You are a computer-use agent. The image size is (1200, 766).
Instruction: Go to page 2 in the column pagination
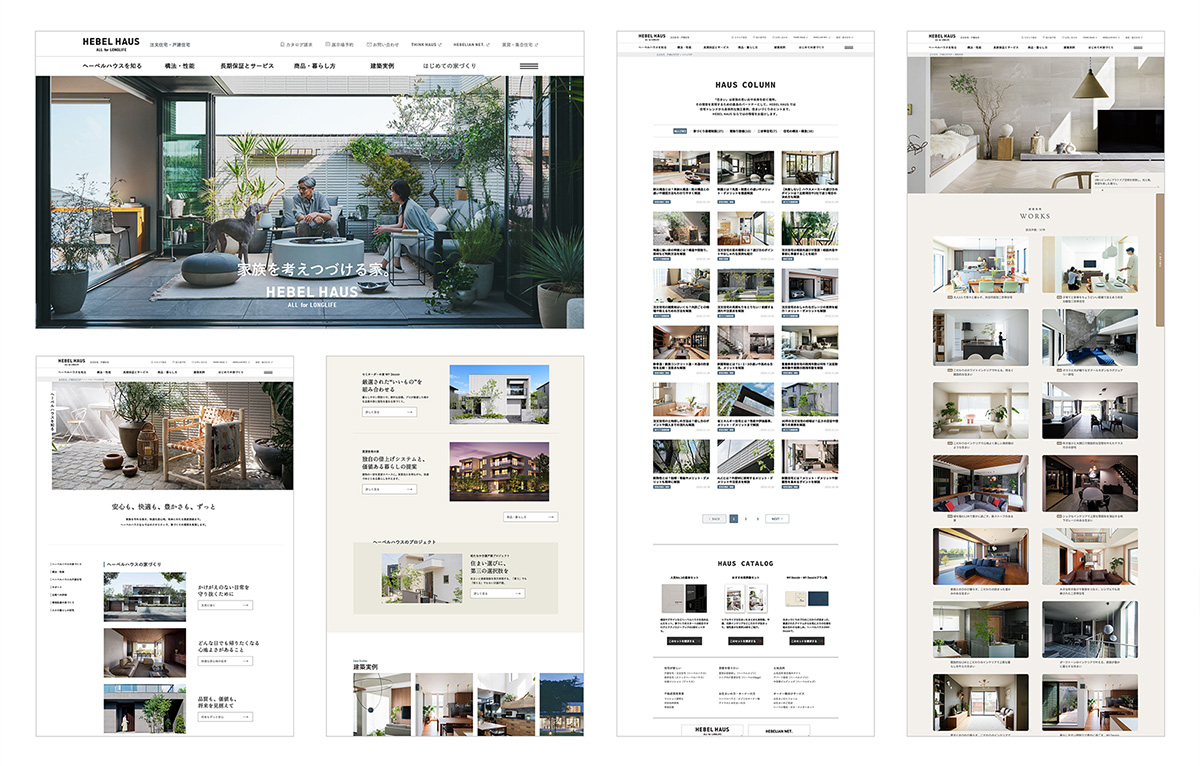click(746, 519)
